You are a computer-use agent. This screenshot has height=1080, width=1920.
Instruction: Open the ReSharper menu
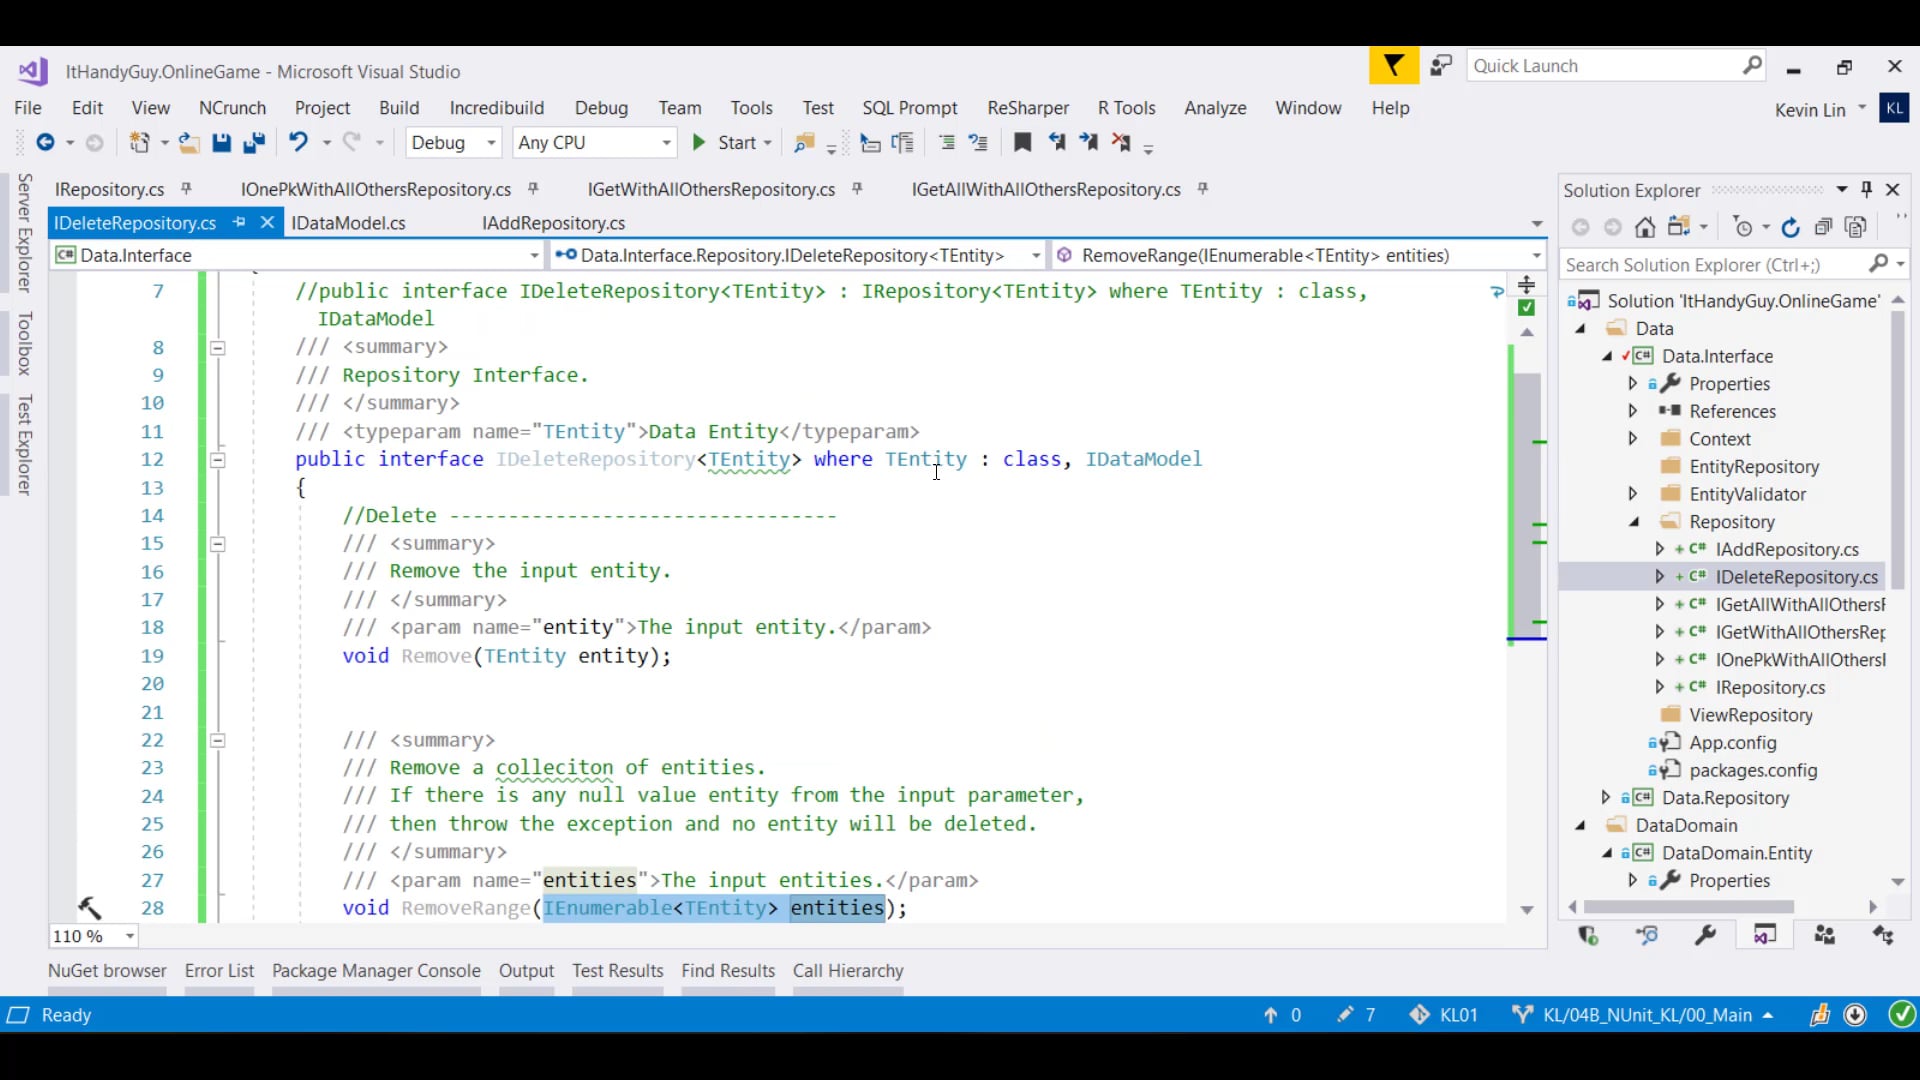[x=1027, y=108]
